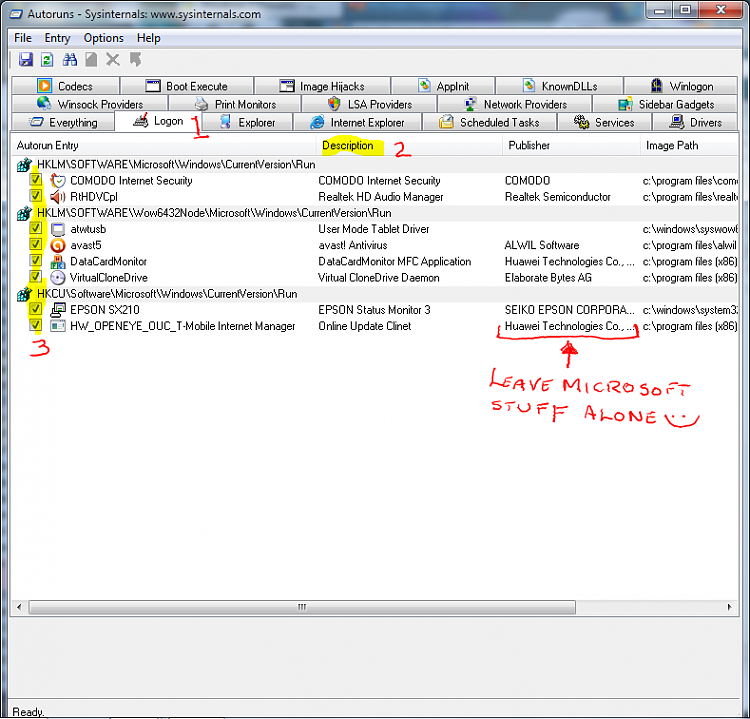Click the registry icon beside HKCU Run key
The width and height of the screenshot is (750, 719).
24,294
